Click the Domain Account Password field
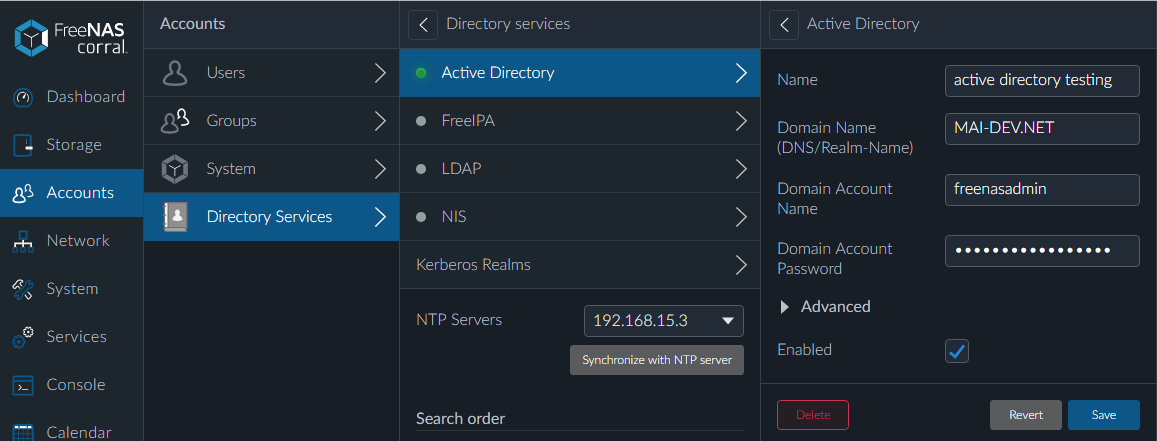1157x441 pixels. [x=1043, y=251]
